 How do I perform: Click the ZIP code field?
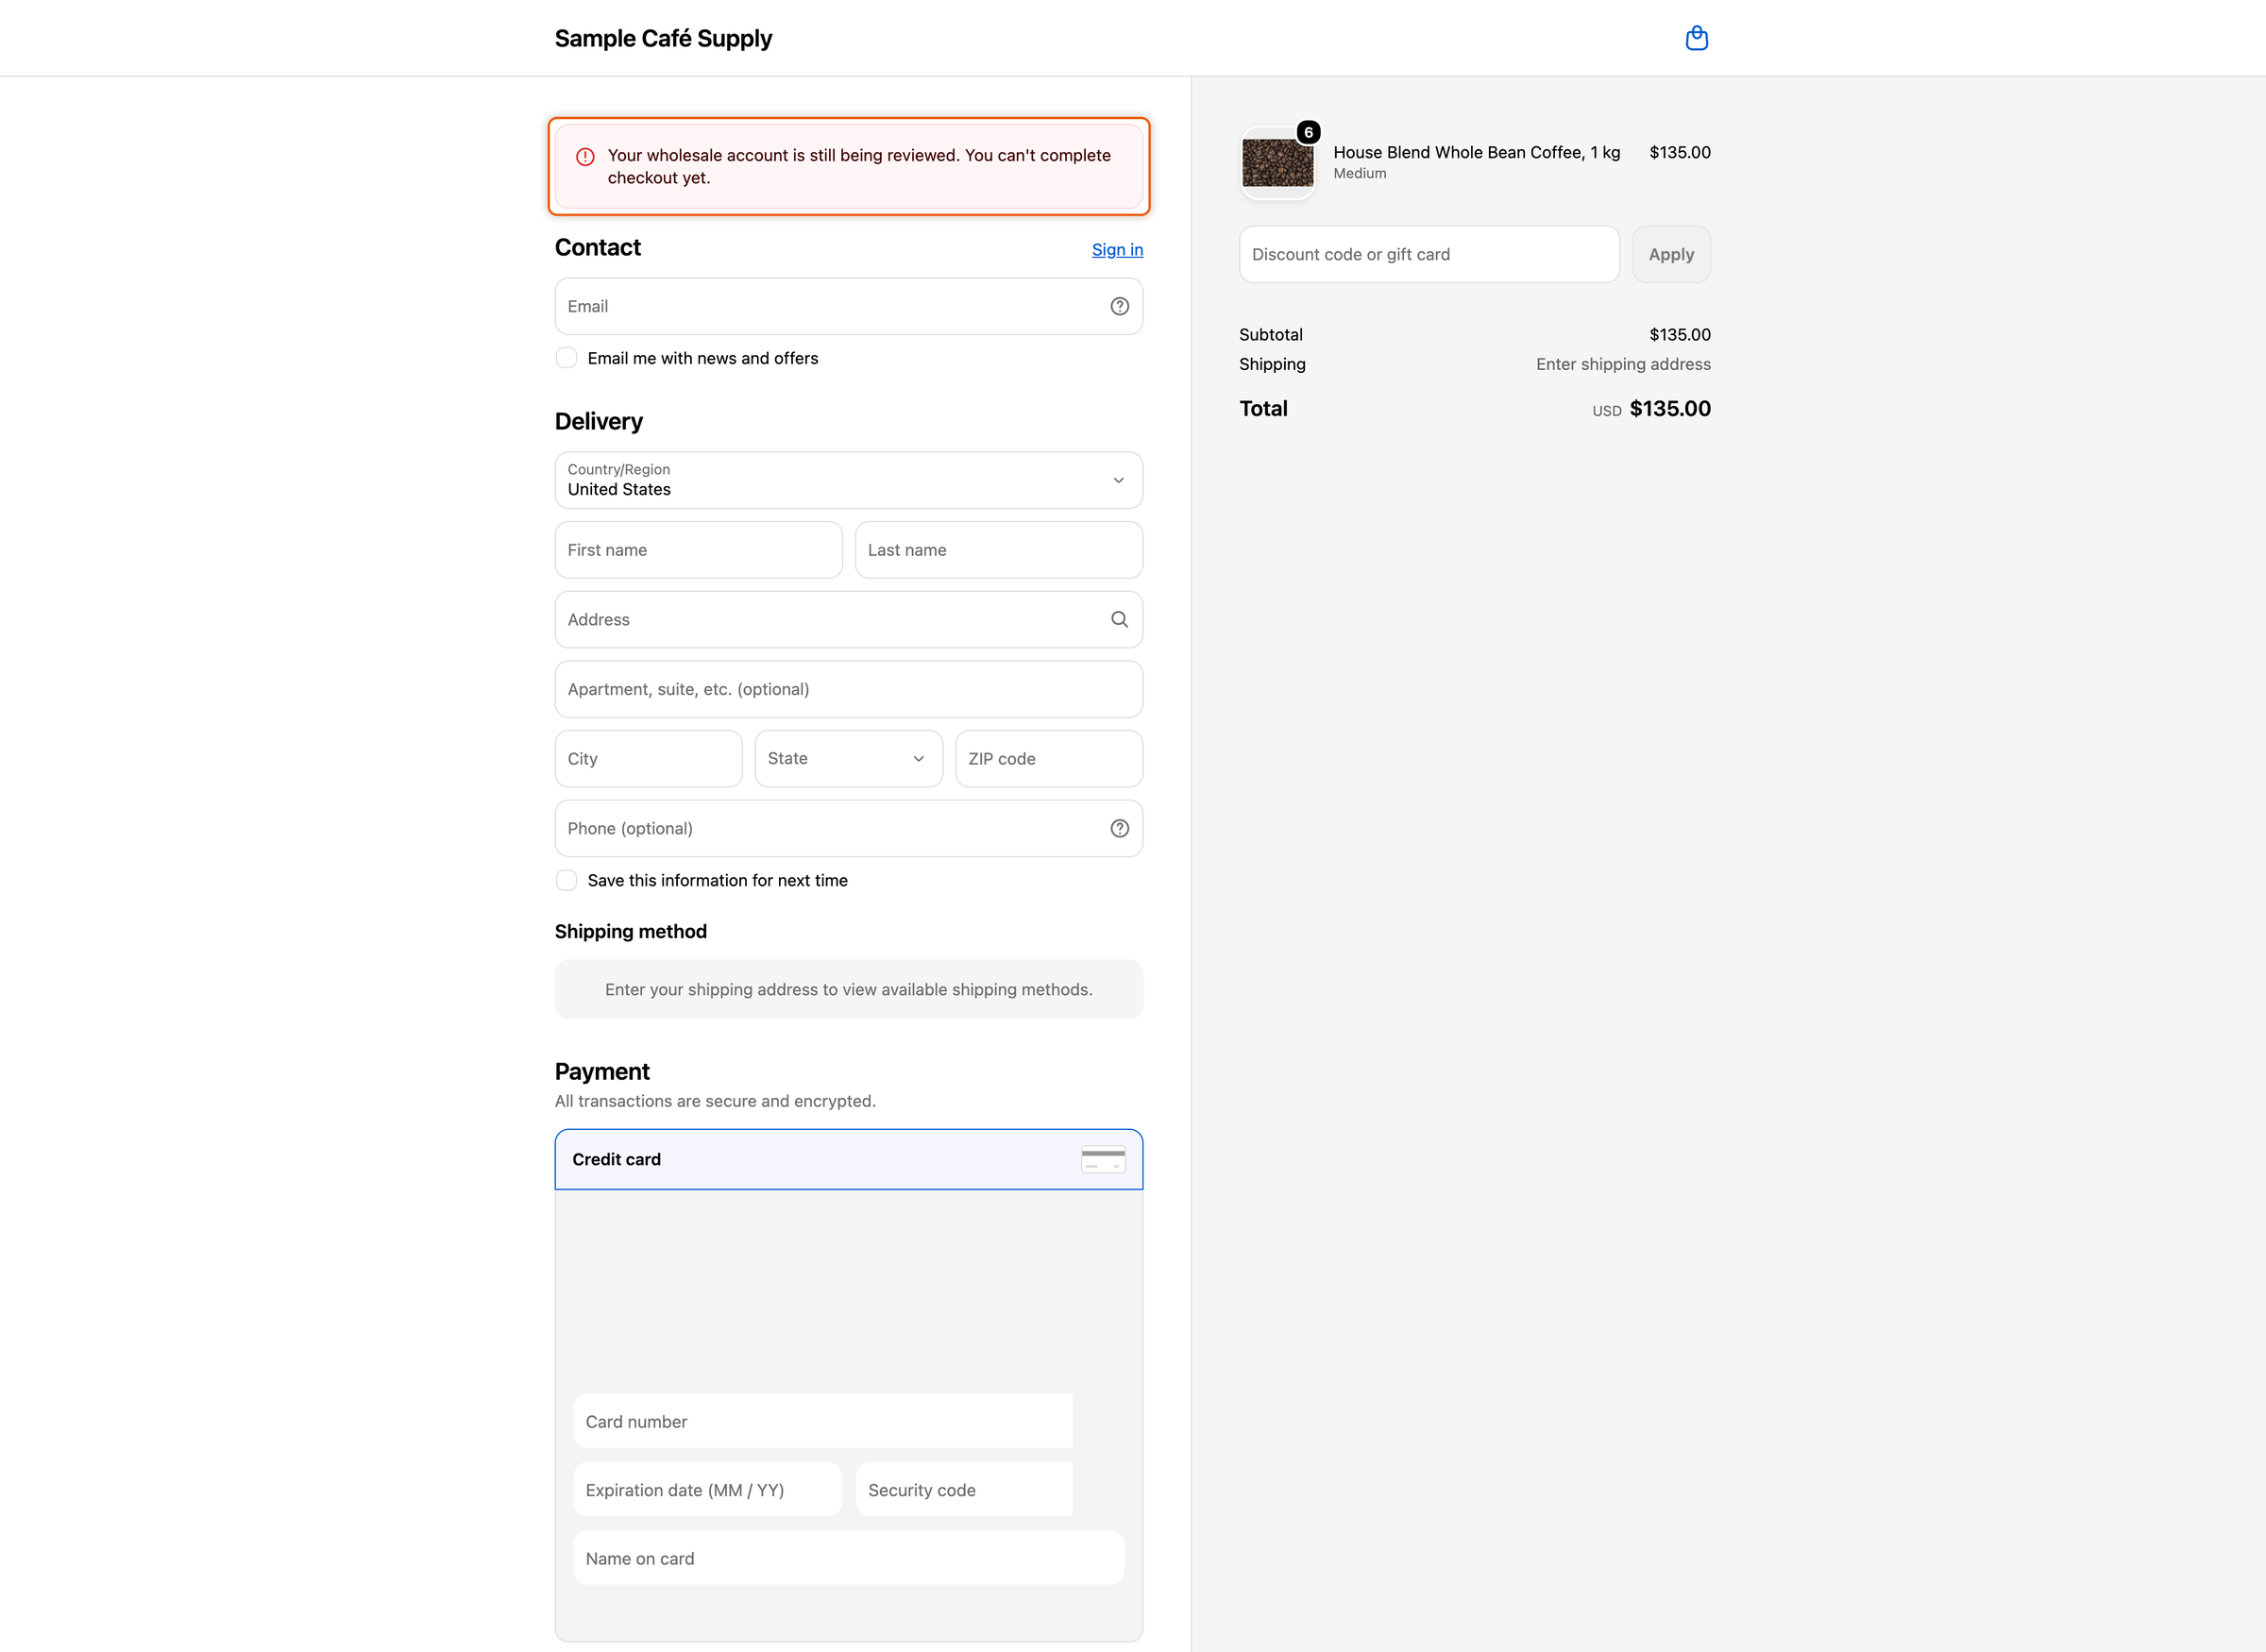[x=1049, y=758]
